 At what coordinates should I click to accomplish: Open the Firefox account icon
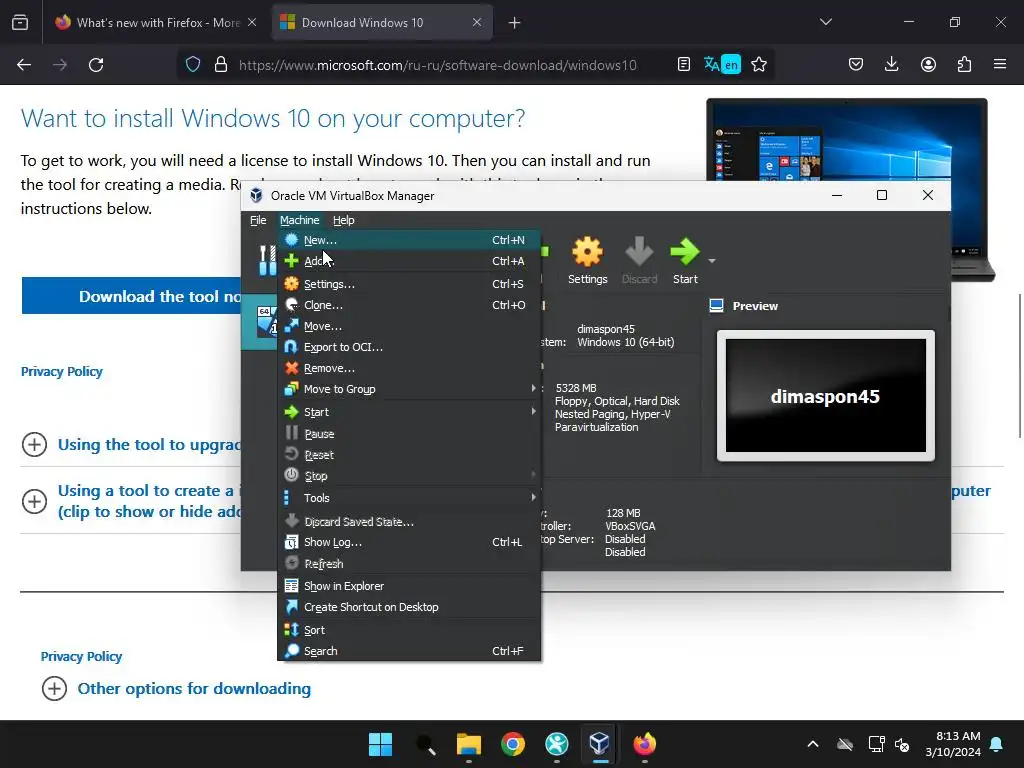pos(928,65)
